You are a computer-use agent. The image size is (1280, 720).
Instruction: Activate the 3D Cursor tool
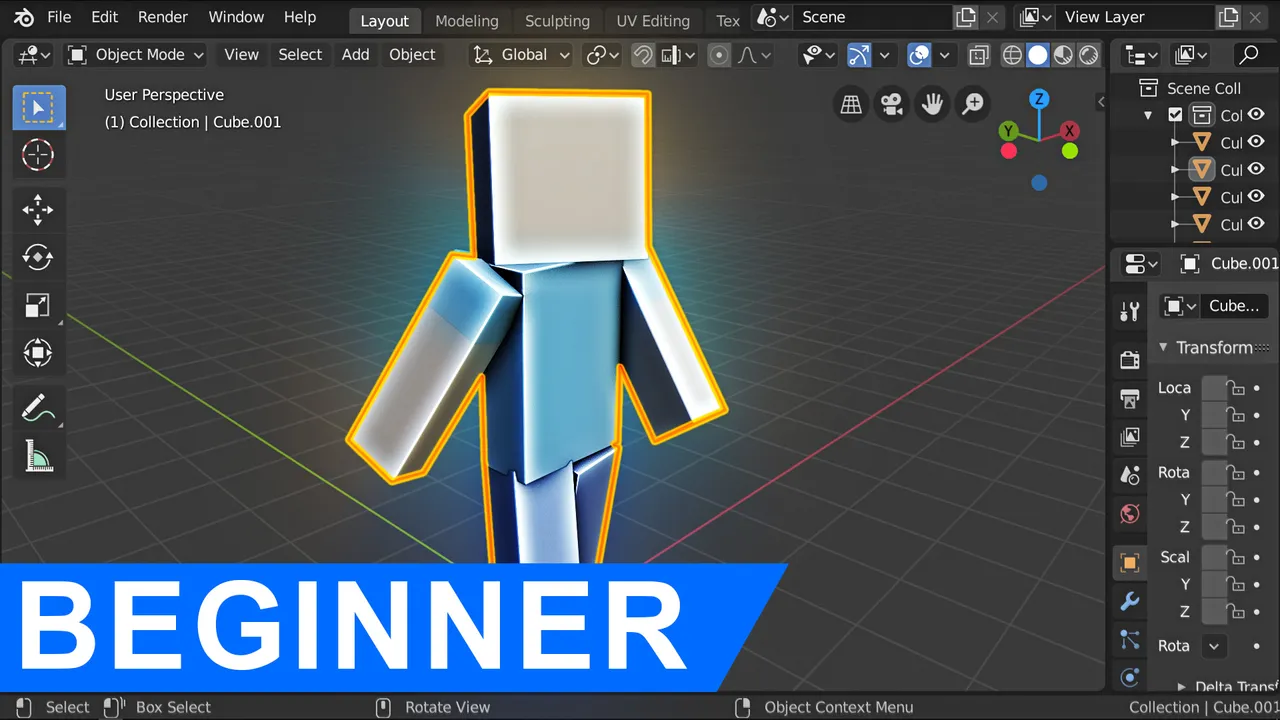(x=38, y=155)
